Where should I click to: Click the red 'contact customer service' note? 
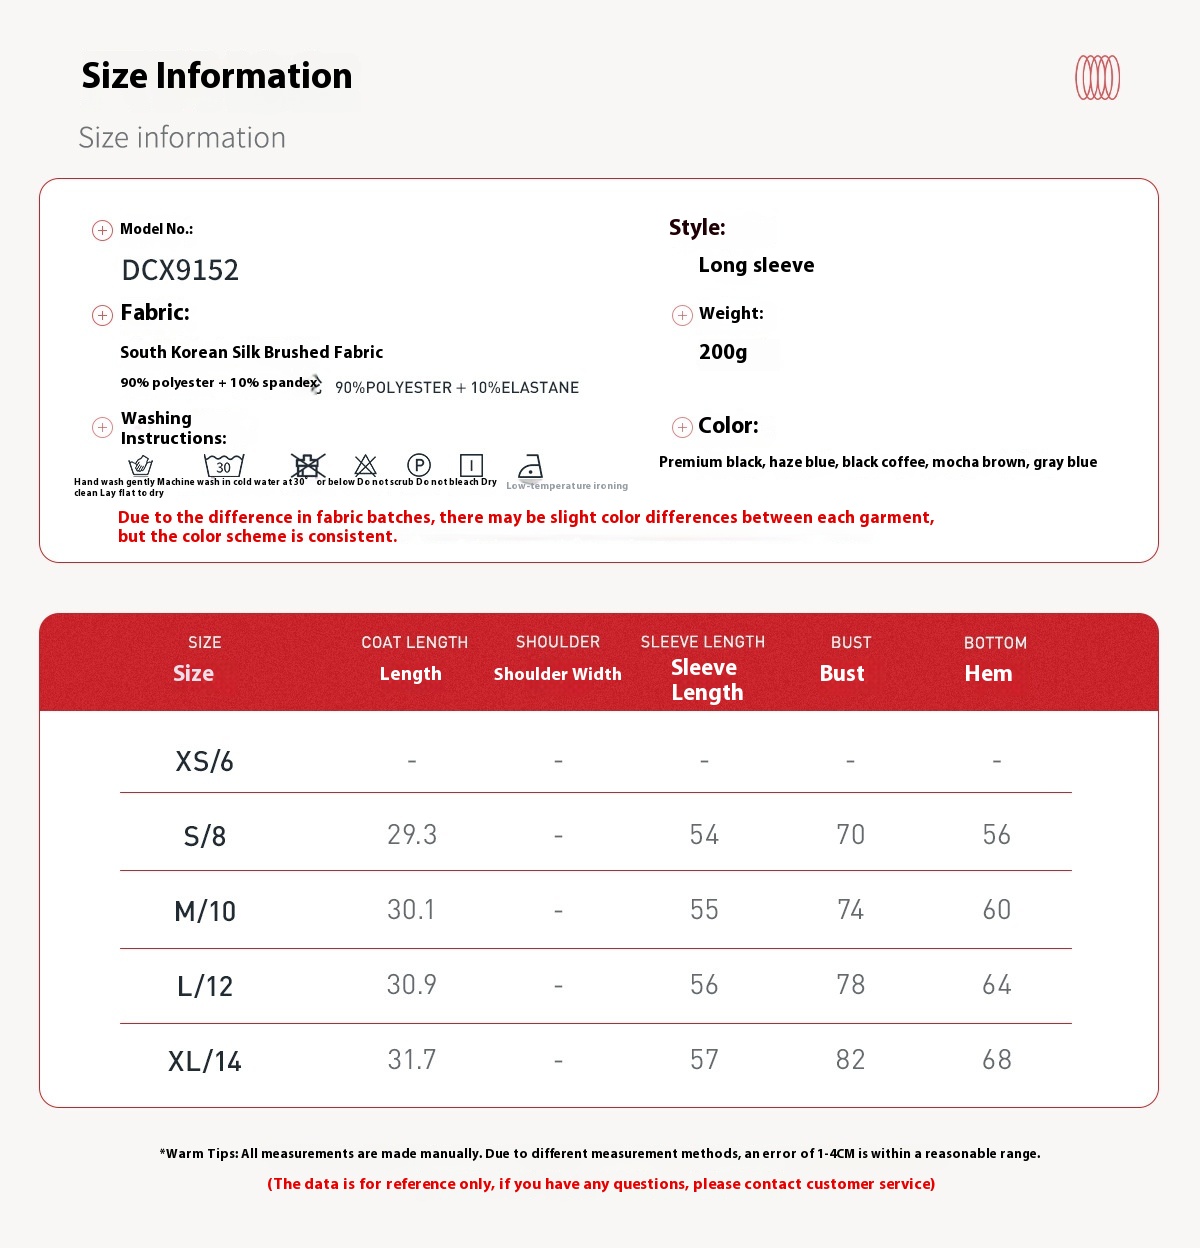pyautogui.click(x=601, y=1184)
